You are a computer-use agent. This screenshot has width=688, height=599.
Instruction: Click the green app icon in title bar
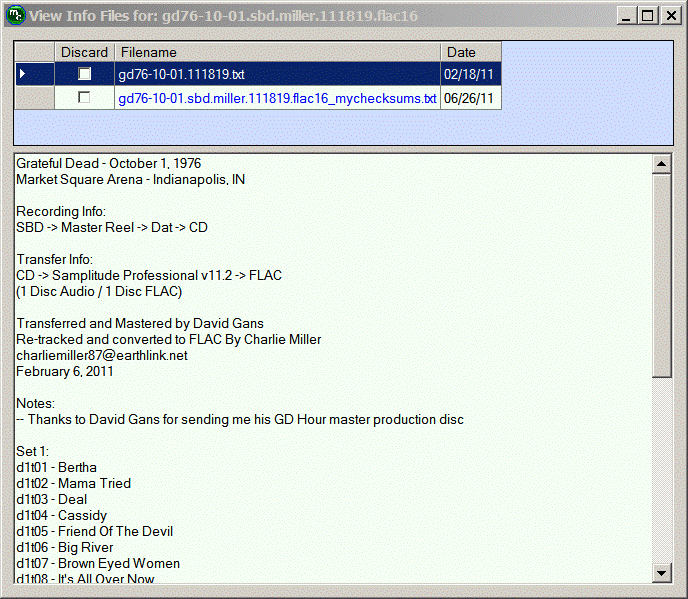click(15, 15)
